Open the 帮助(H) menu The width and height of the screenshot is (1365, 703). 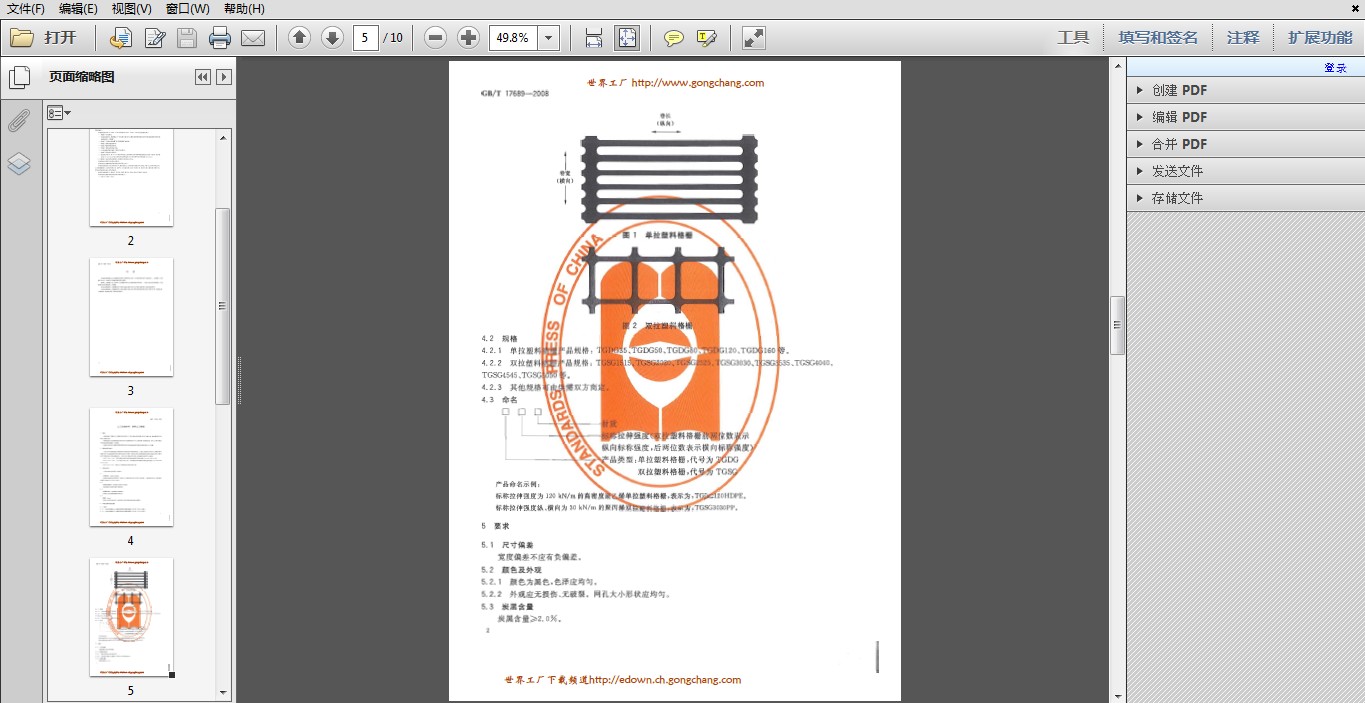point(244,9)
